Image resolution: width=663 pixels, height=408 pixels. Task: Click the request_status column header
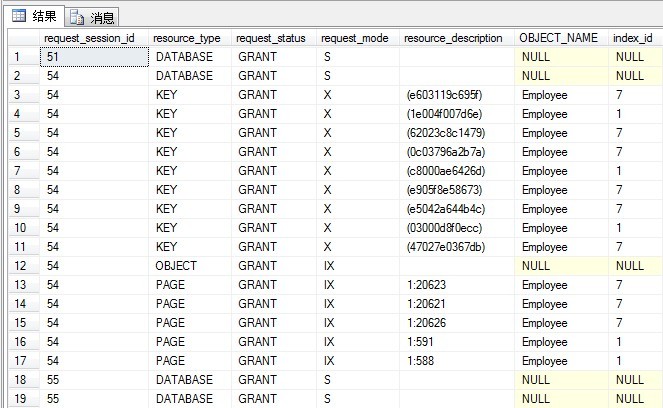(x=270, y=38)
